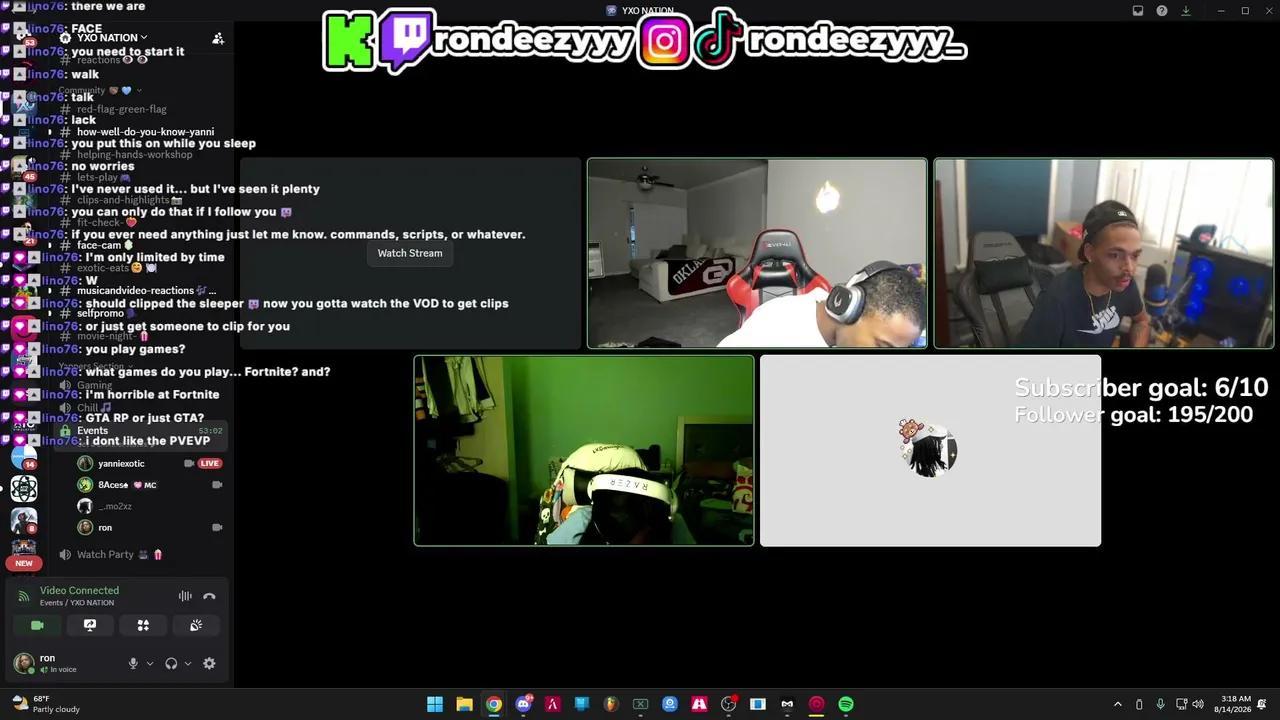1280x720 pixels.
Task: Open CapCut from the taskbar
Action: point(787,704)
